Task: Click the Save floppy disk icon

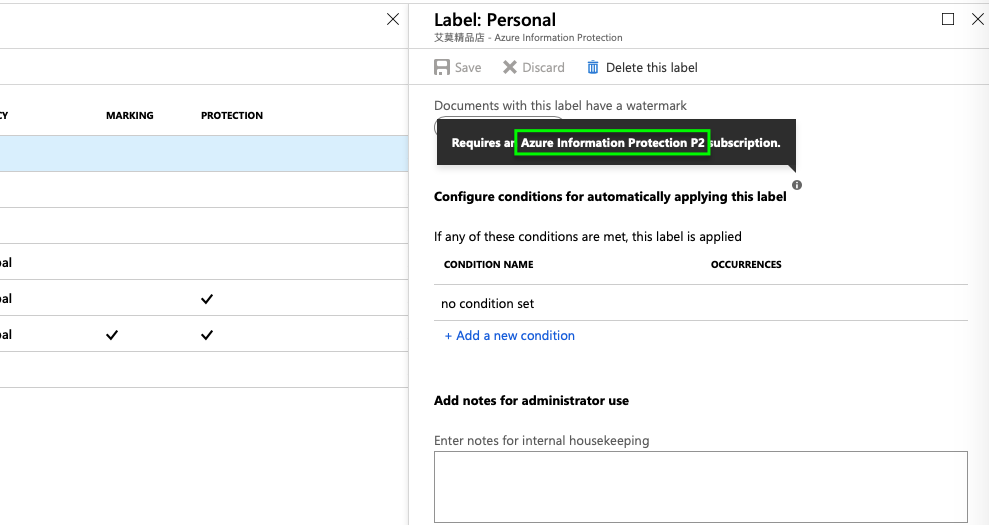Action: 442,68
